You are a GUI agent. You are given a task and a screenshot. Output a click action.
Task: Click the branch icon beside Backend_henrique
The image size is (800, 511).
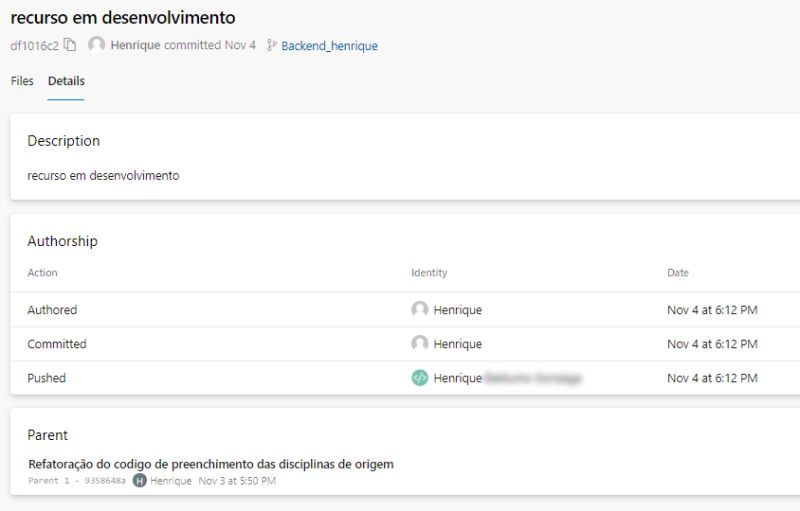271,45
